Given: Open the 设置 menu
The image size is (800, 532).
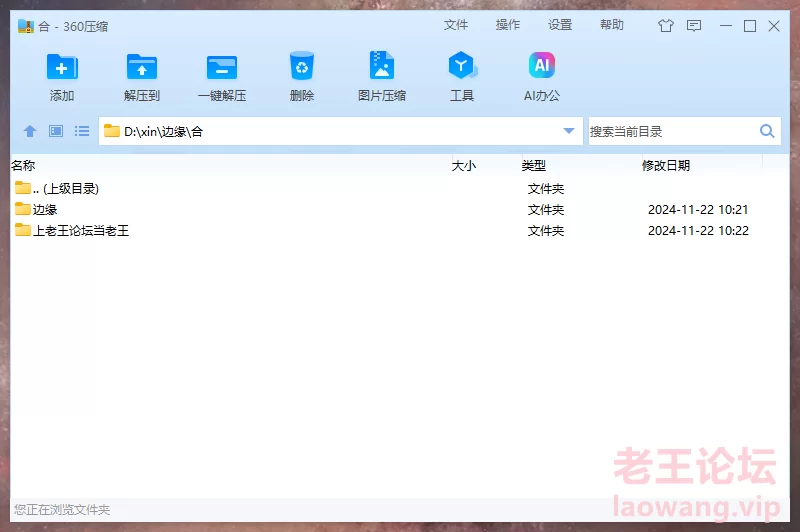Looking at the screenshot, I should click(560, 25).
